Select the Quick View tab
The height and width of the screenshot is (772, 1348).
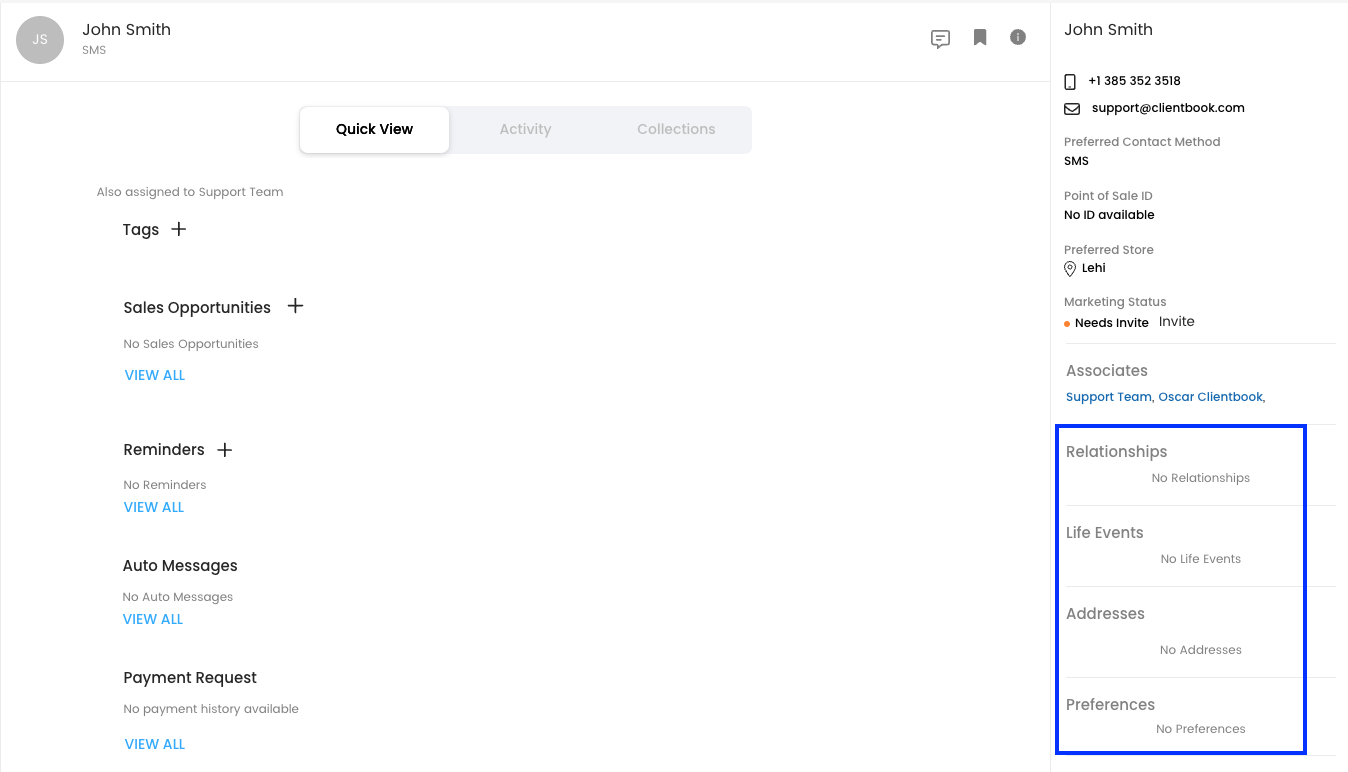374,129
